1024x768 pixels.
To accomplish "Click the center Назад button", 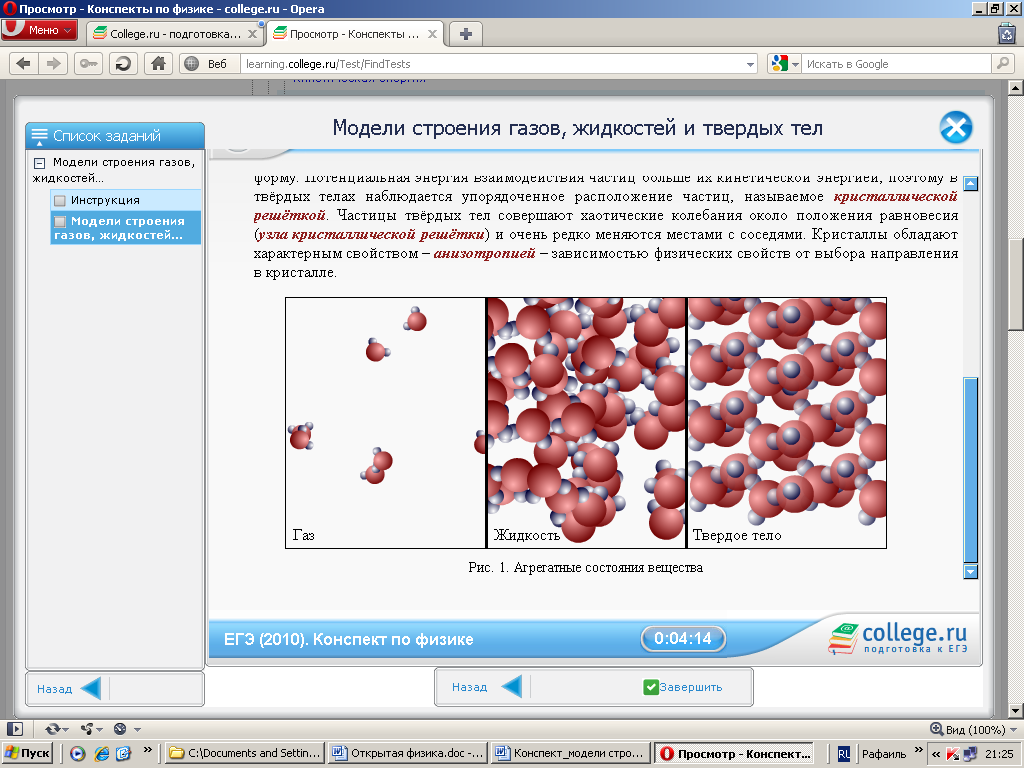I will coord(487,687).
